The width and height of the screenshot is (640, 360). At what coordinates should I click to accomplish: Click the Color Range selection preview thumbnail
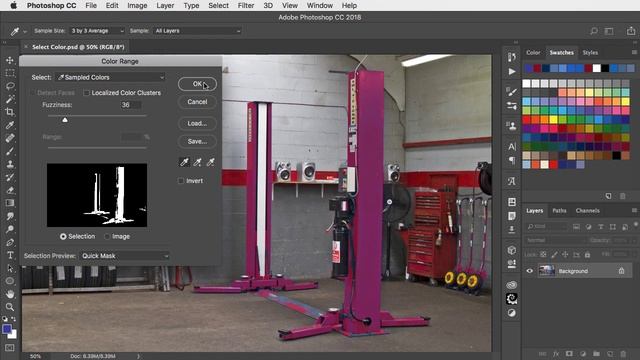97,195
